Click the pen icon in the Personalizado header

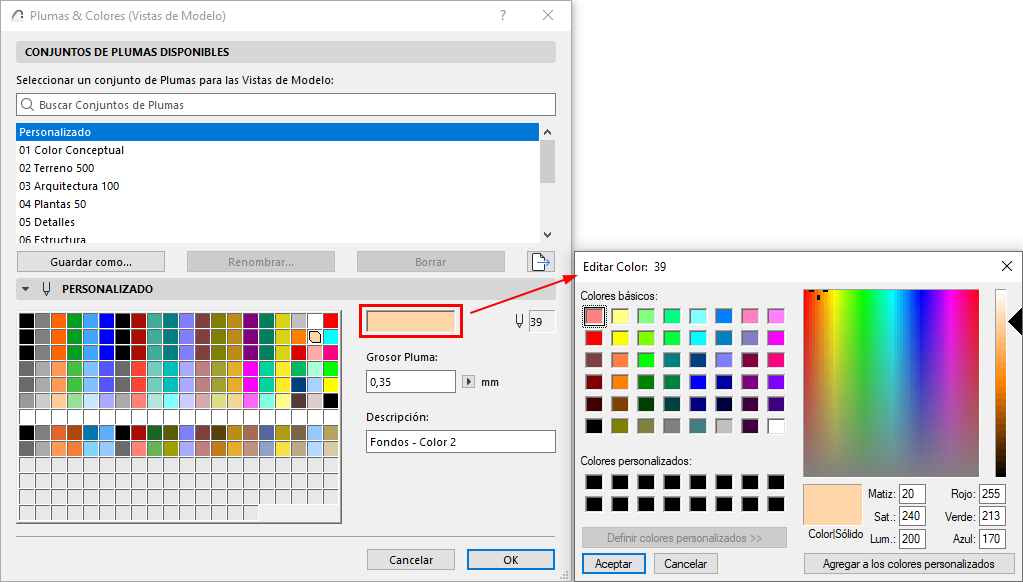pos(44,288)
